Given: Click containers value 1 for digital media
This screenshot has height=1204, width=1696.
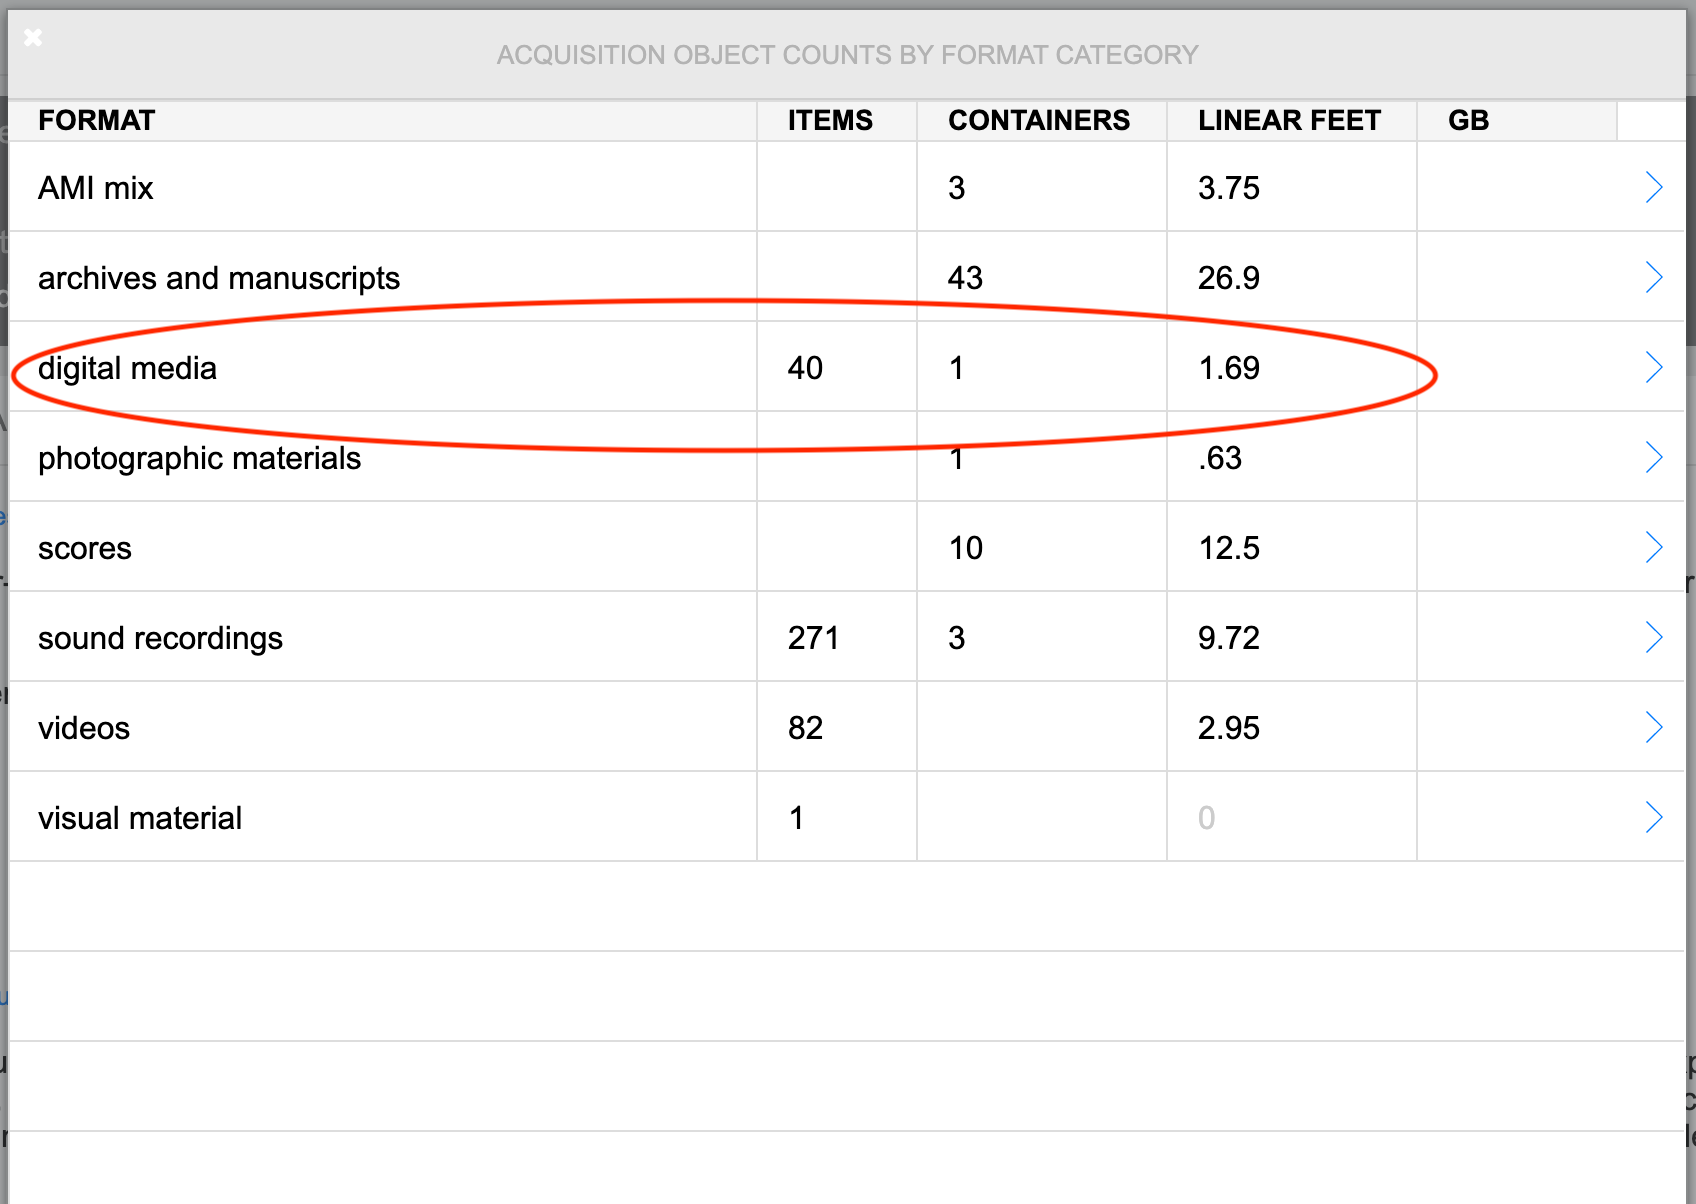Looking at the screenshot, I should point(957,368).
